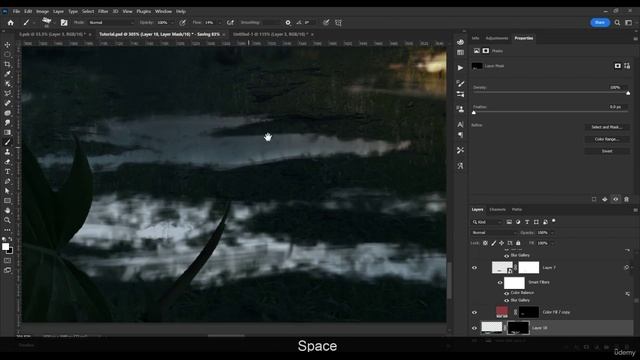The height and width of the screenshot is (360, 640).
Task: Toggle lock image pixels brush icon
Action: 493,243
